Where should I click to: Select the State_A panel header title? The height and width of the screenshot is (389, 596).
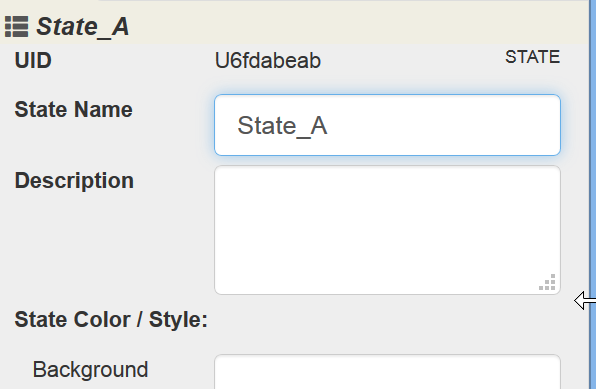[x=82, y=27]
